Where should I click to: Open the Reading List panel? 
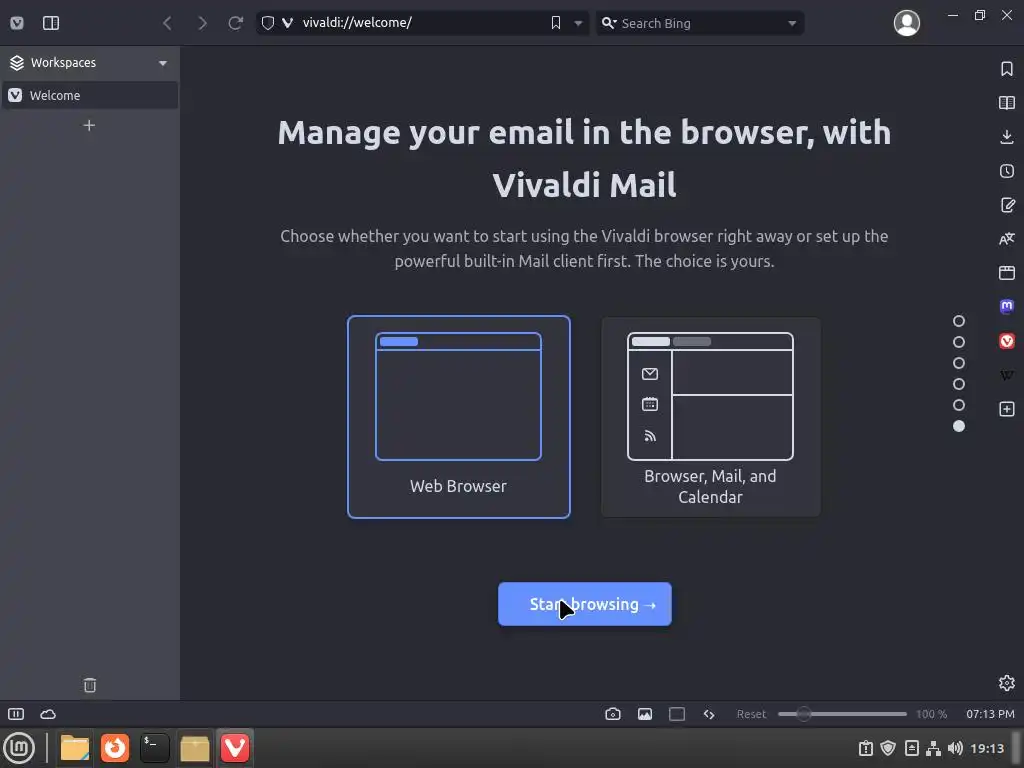pyautogui.click(x=1006, y=103)
